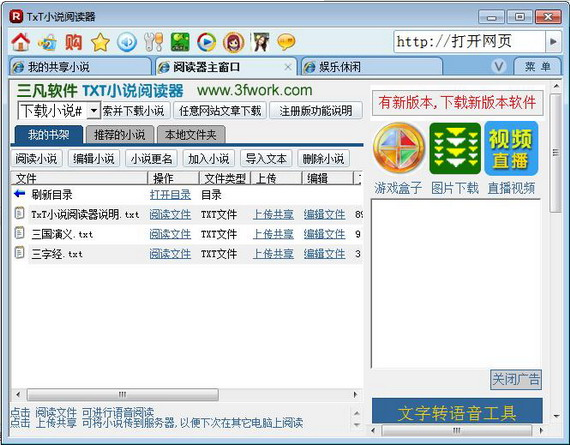Click the http://打开网页 address field
The image size is (571, 447).
[x=469, y=42]
